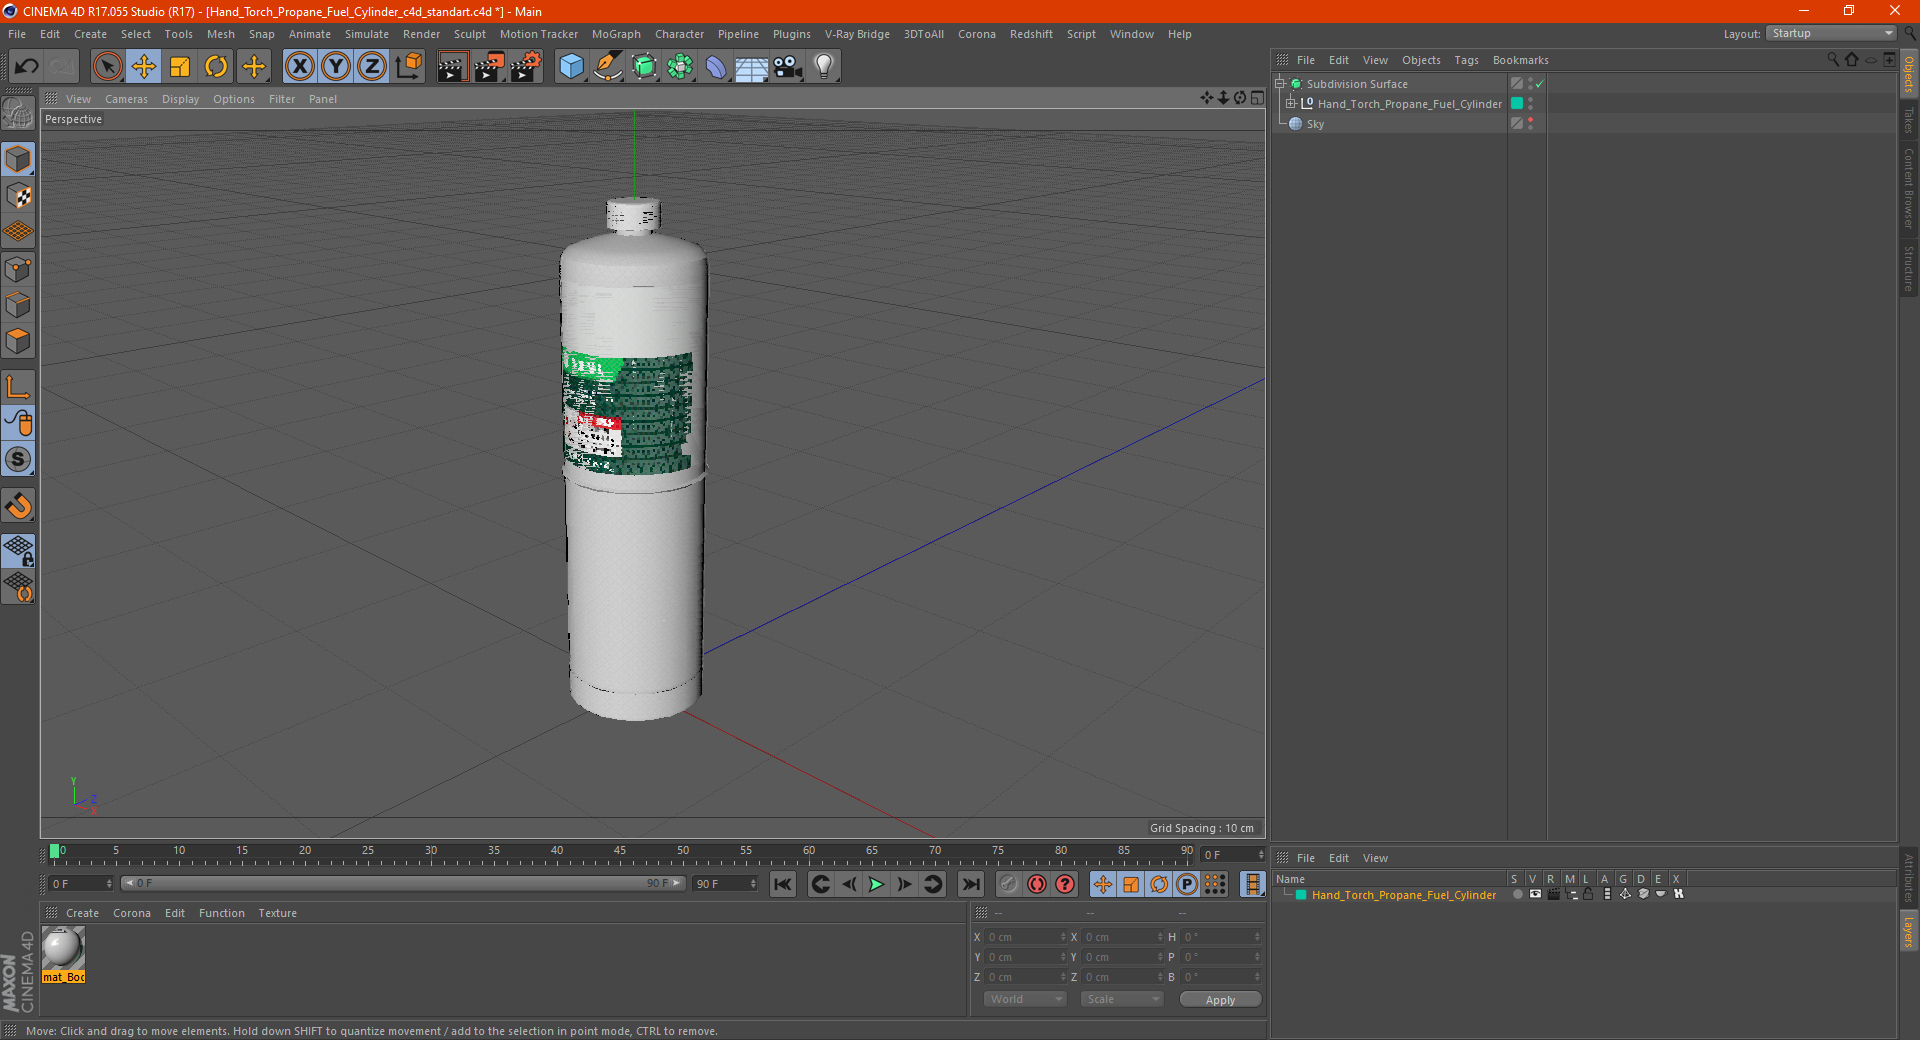Switch to Points mode

18,269
